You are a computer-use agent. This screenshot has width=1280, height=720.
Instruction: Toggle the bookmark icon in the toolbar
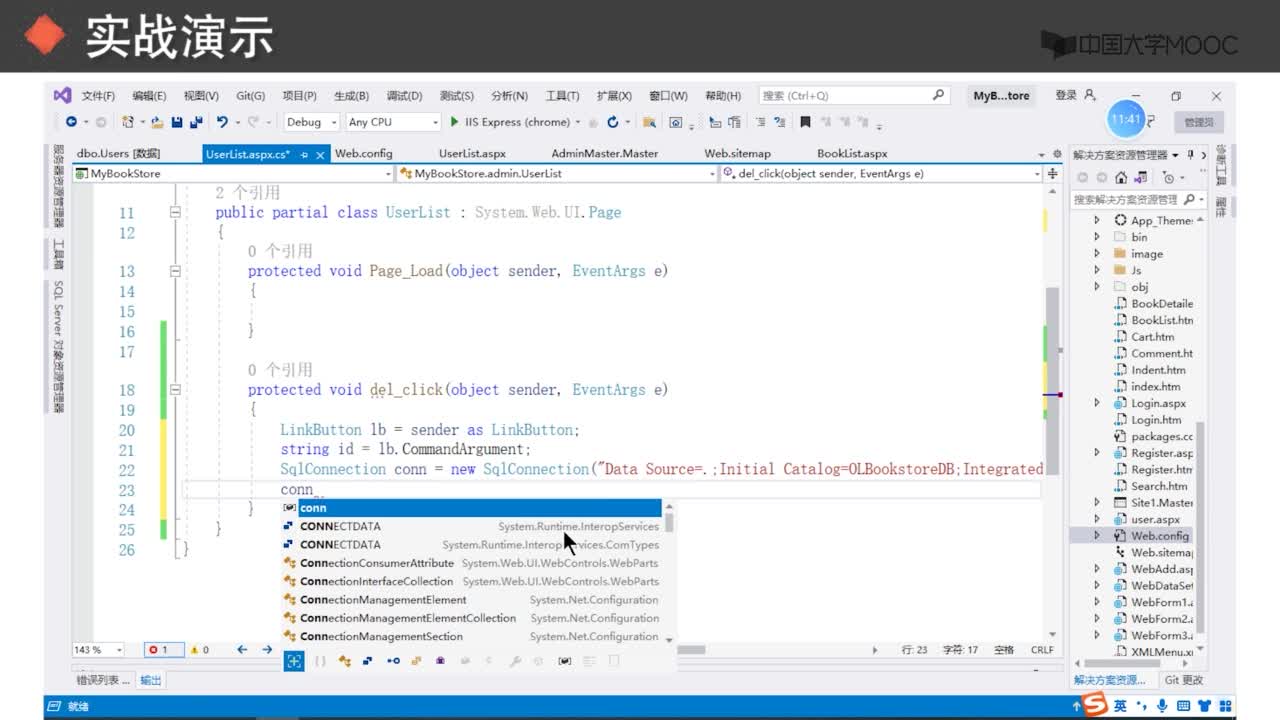pyautogui.click(x=805, y=122)
